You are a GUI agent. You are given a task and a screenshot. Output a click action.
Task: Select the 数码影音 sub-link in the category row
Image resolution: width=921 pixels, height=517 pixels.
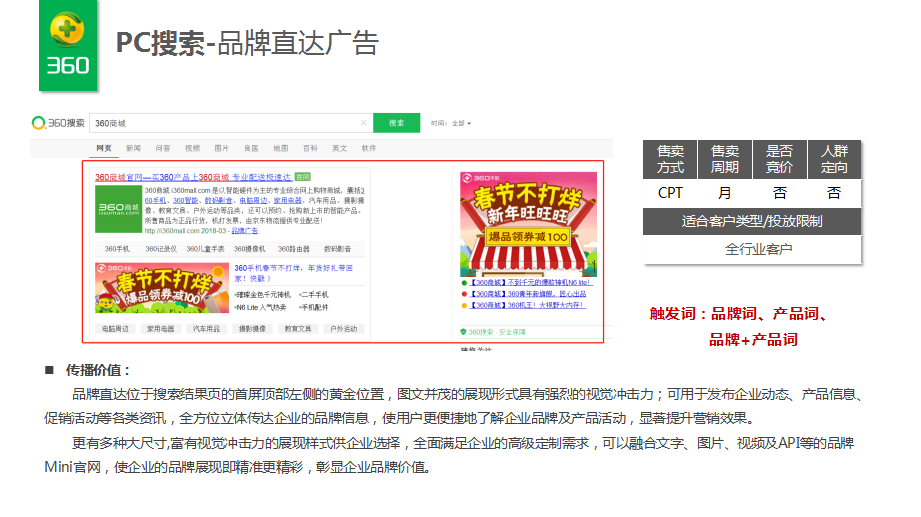[338, 249]
